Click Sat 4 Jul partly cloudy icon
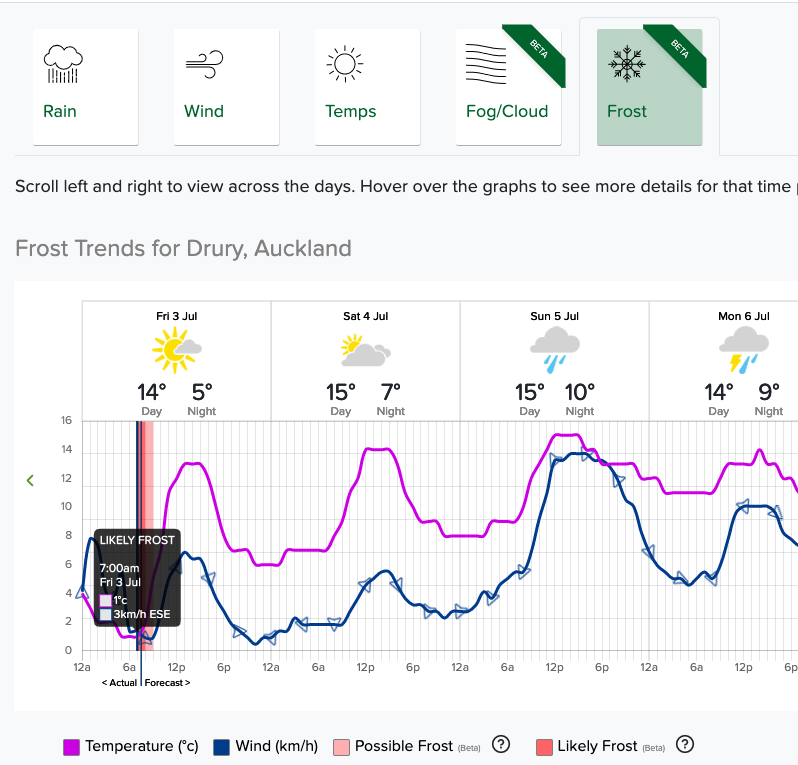 366,351
